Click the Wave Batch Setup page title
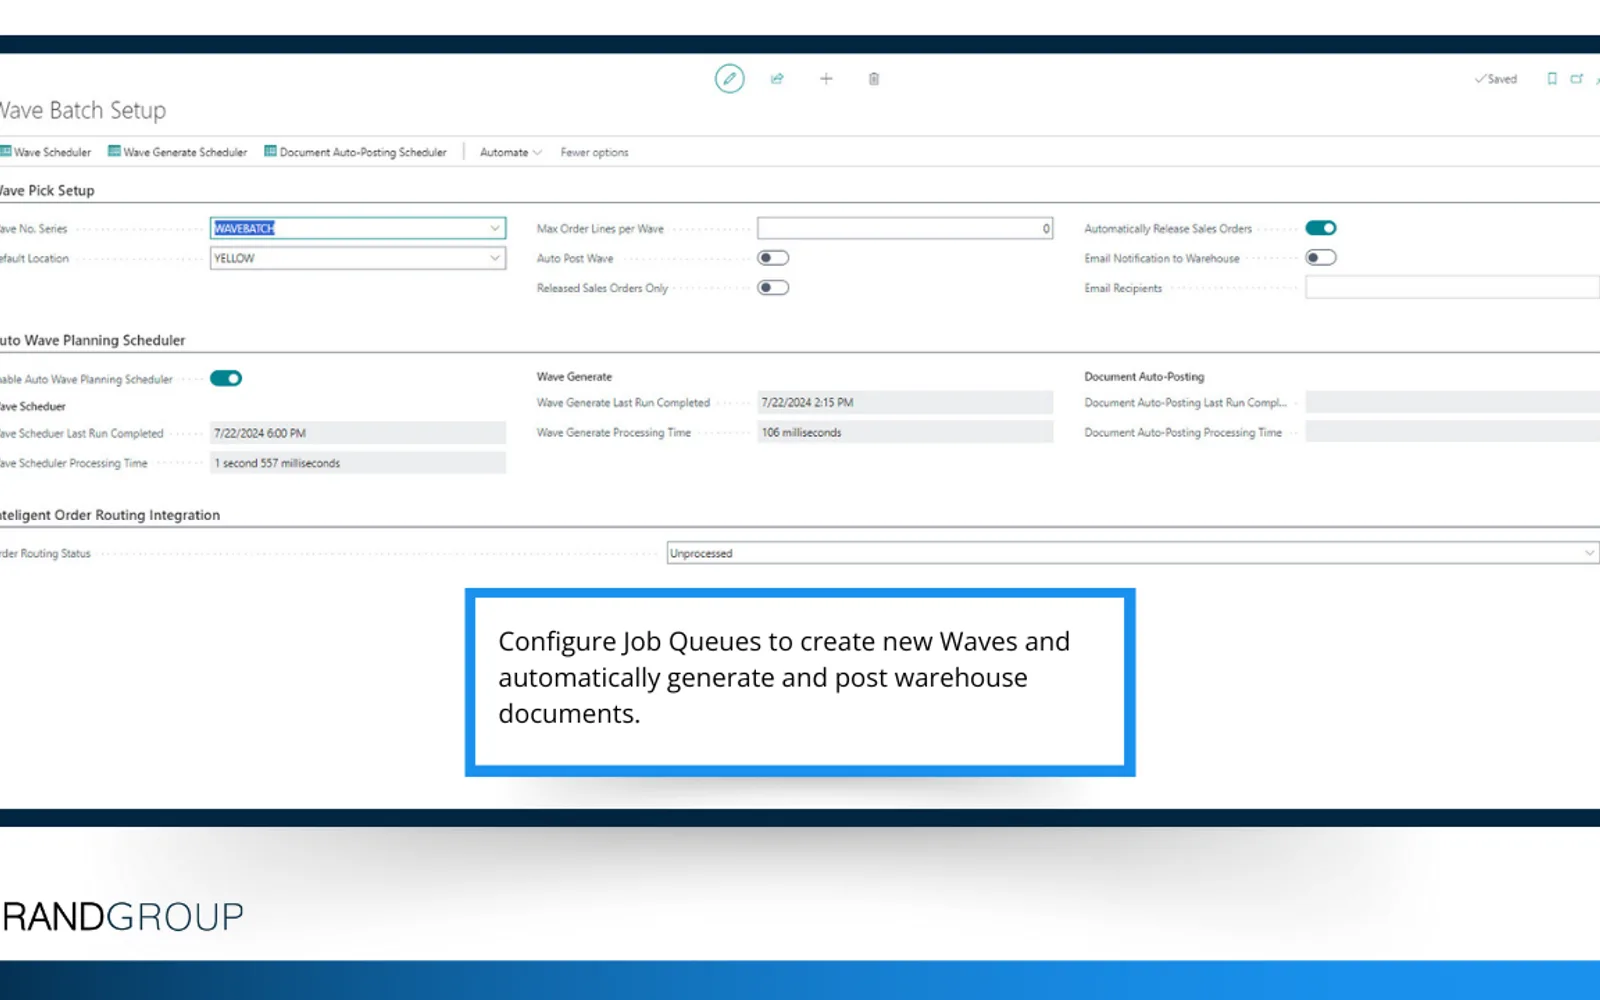This screenshot has height=1000, width=1600. (x=83, y=110)
